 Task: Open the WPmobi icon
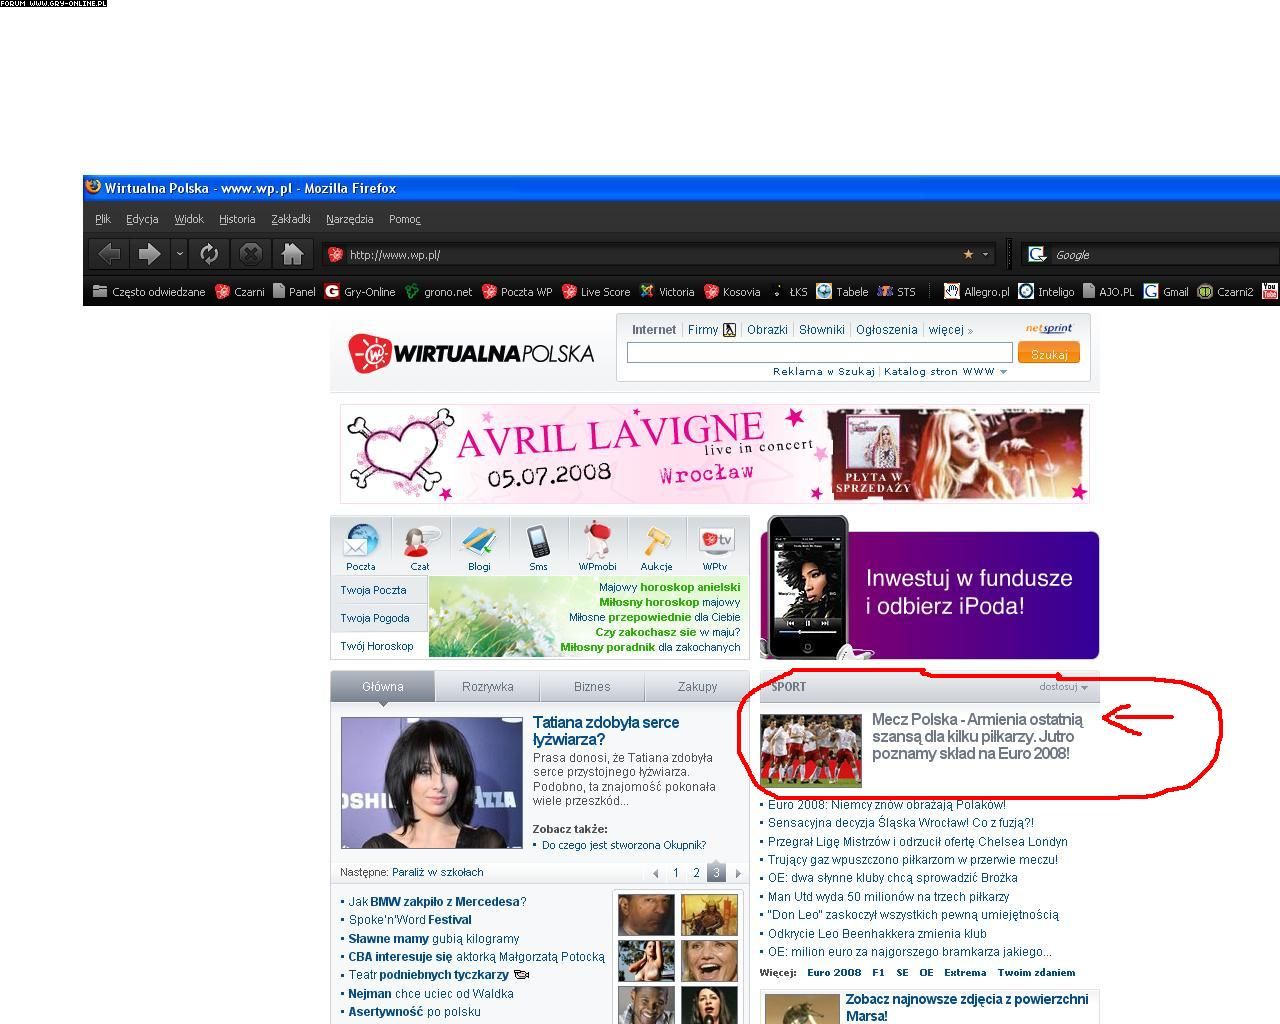click(597, 546)
